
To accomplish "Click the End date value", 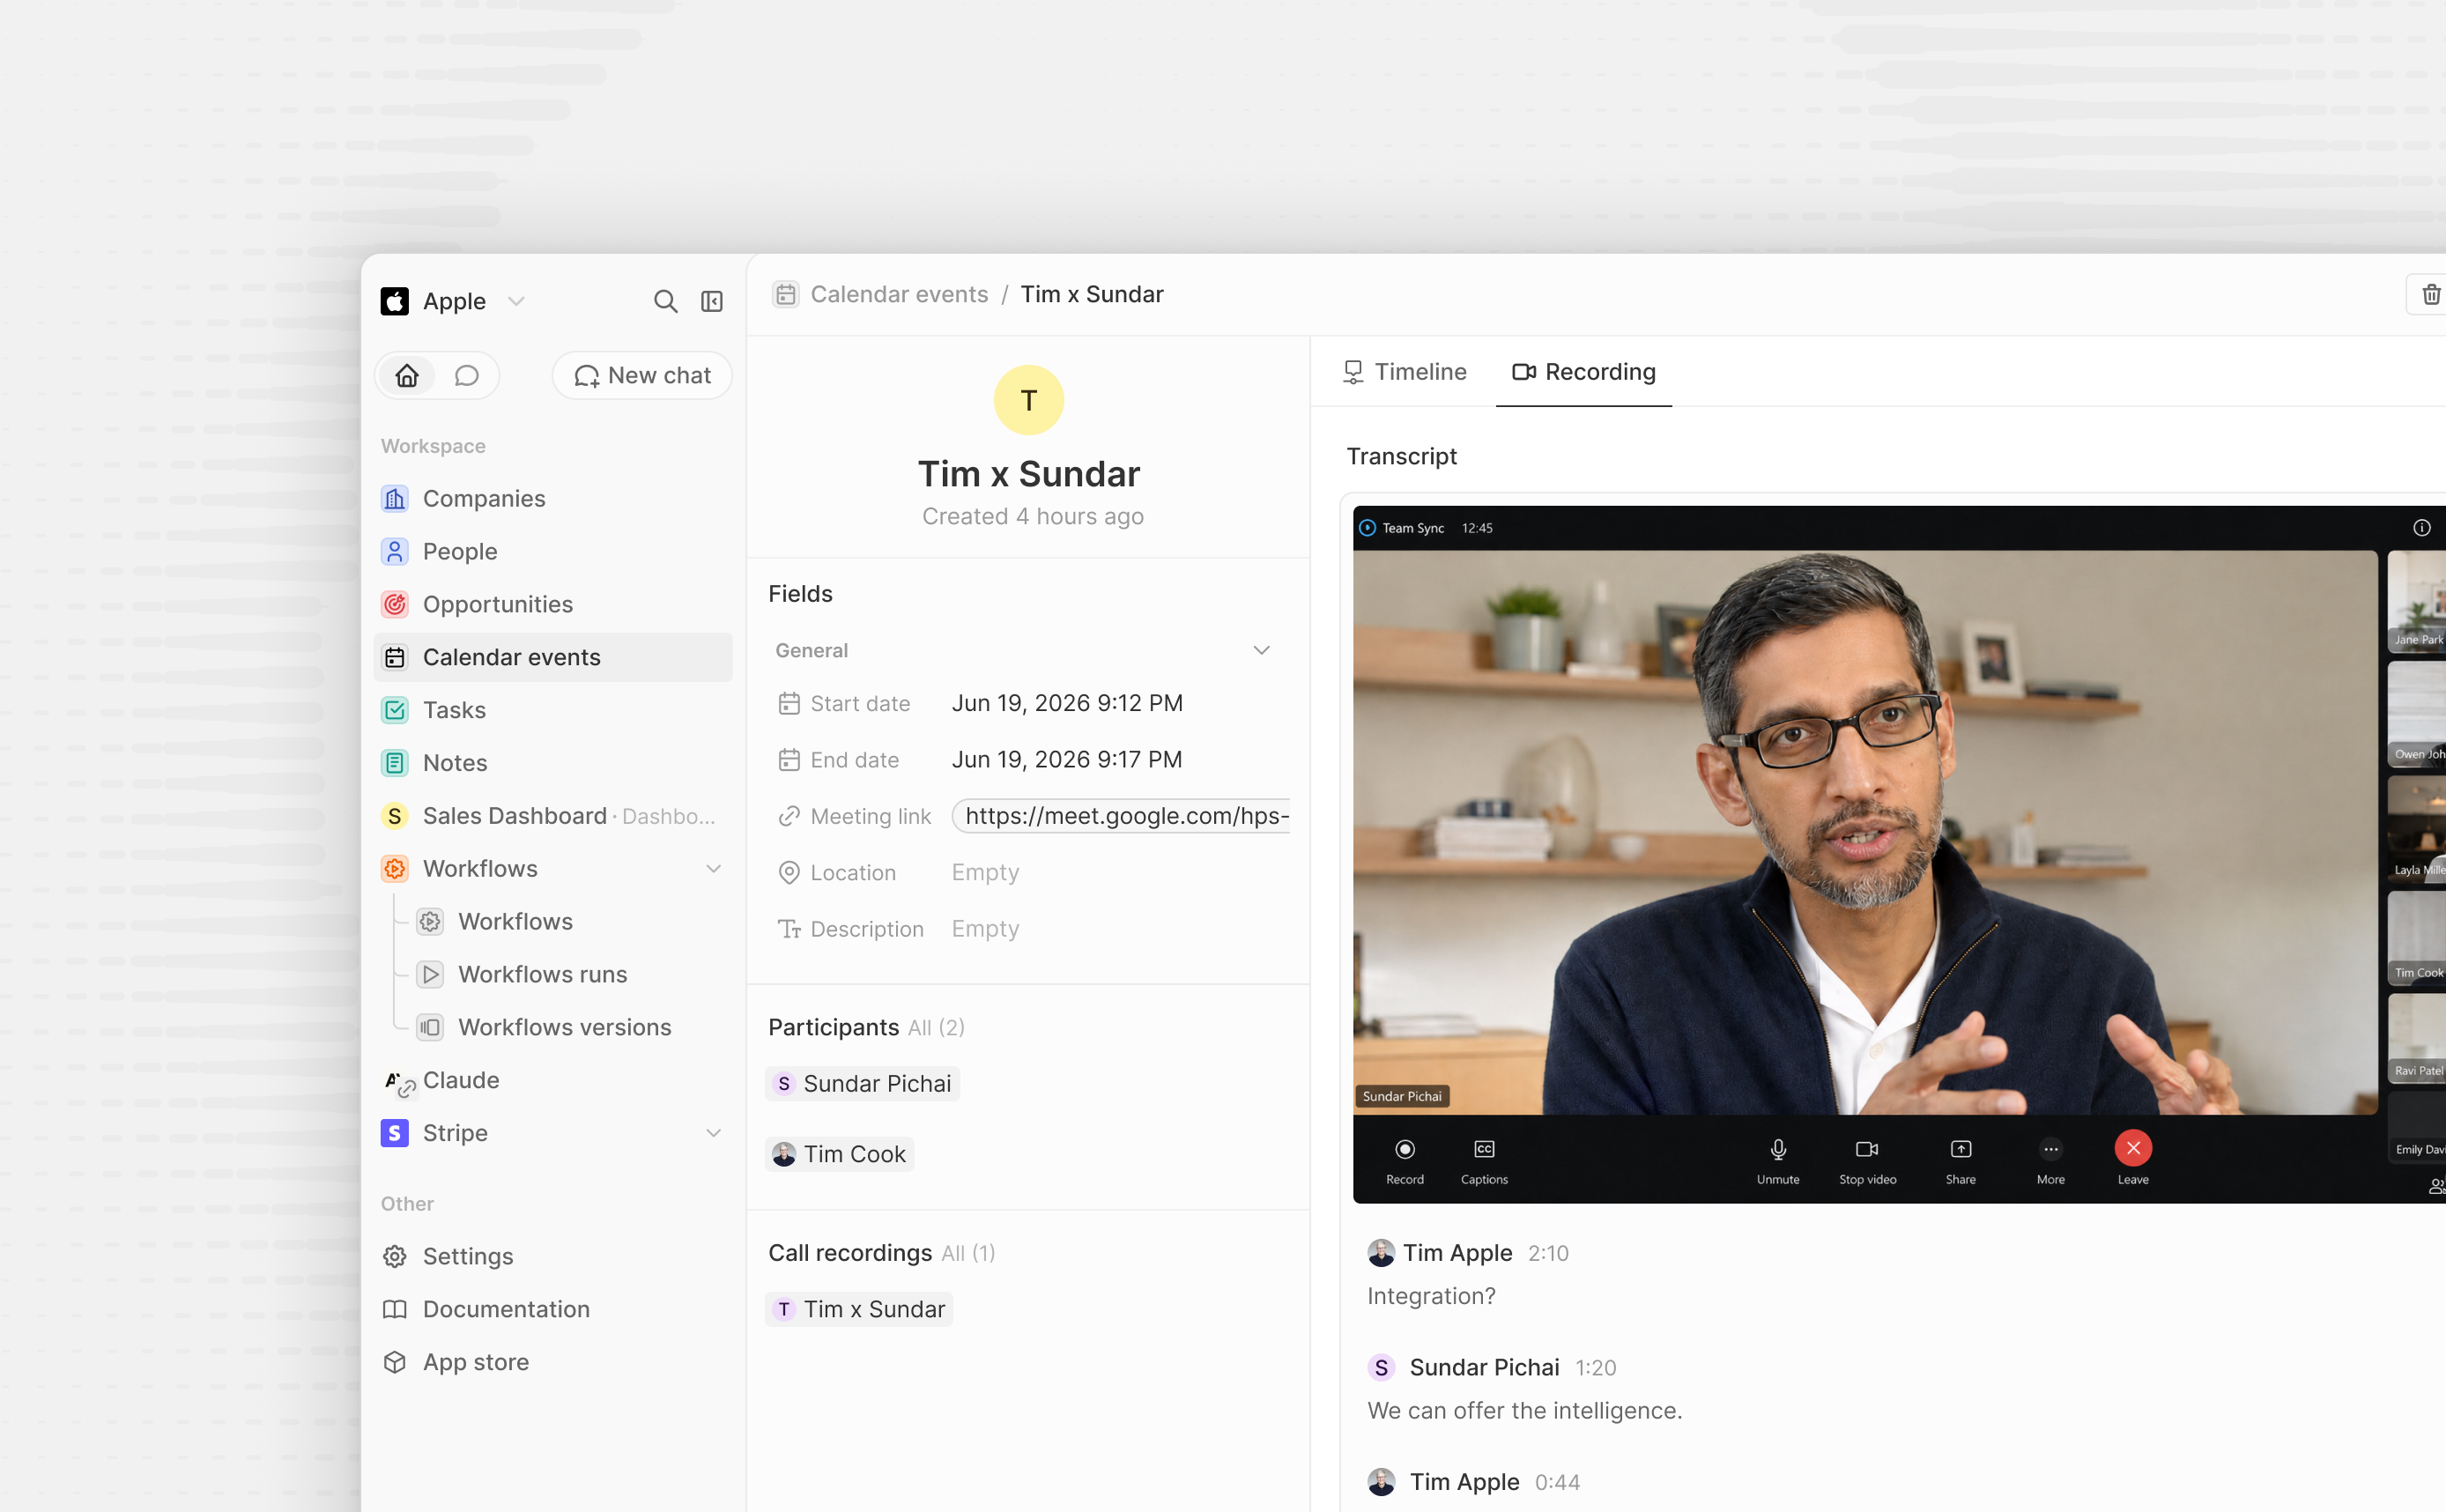I will click(1067, 760).
